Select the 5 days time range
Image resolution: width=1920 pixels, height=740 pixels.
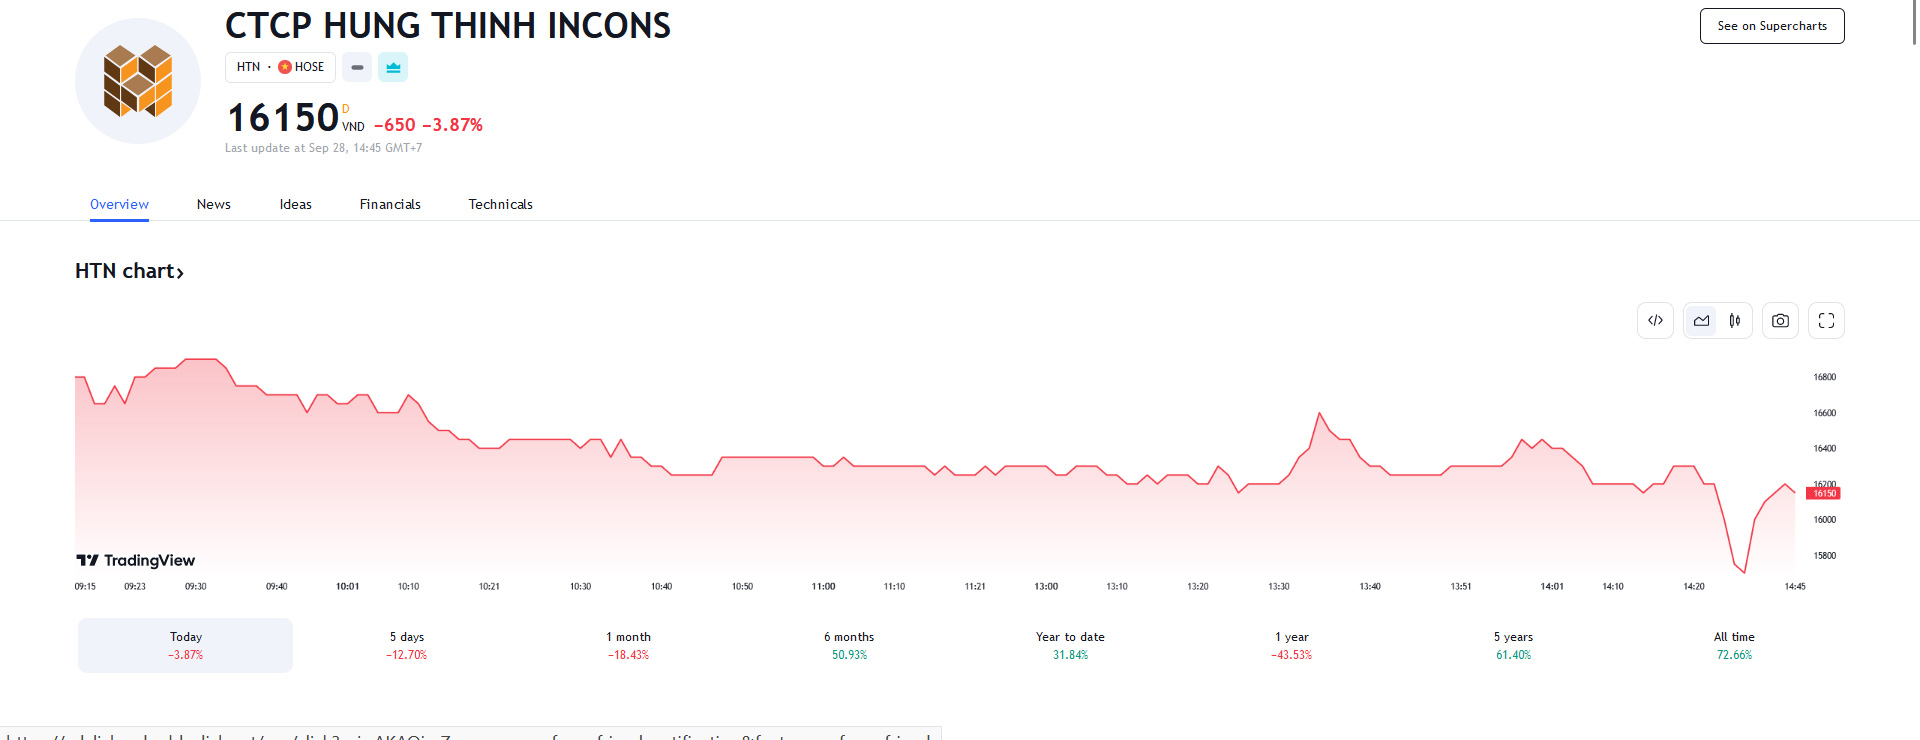tap(407, 645)
